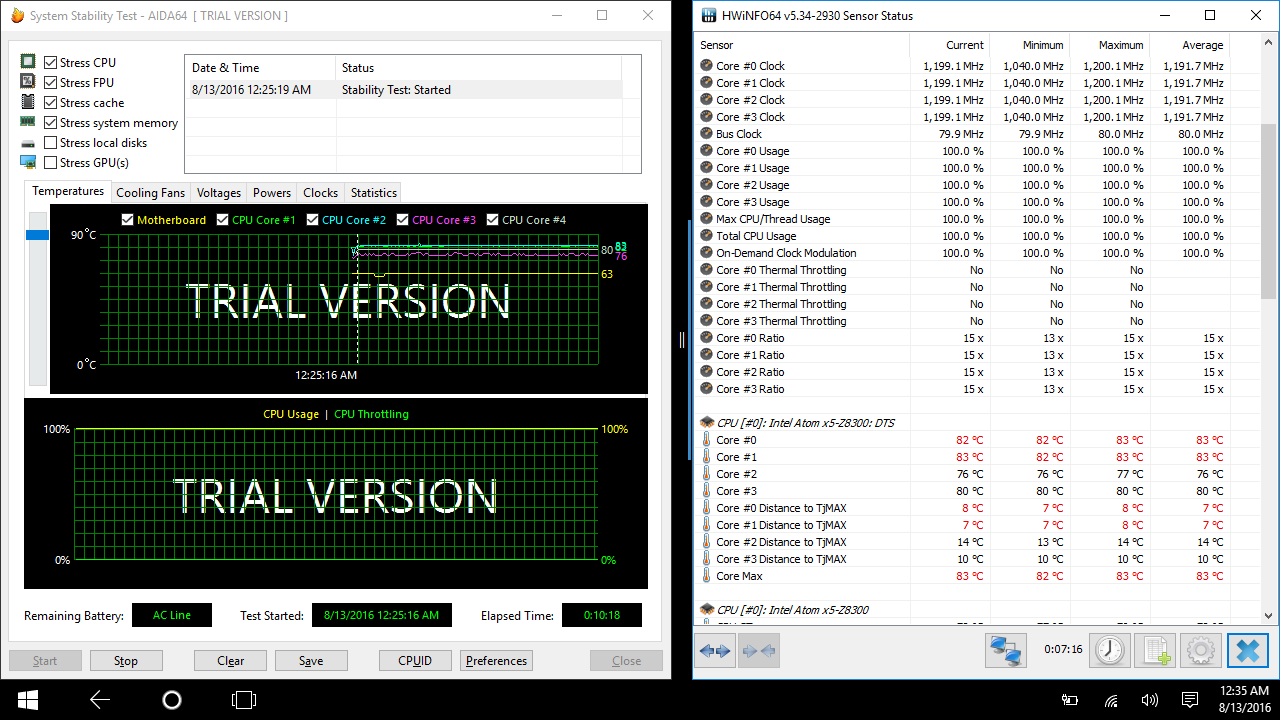Viewport: 1280px width, 720px height.
Task: Click the log file with plus icon
Action: coord(1154,651)
